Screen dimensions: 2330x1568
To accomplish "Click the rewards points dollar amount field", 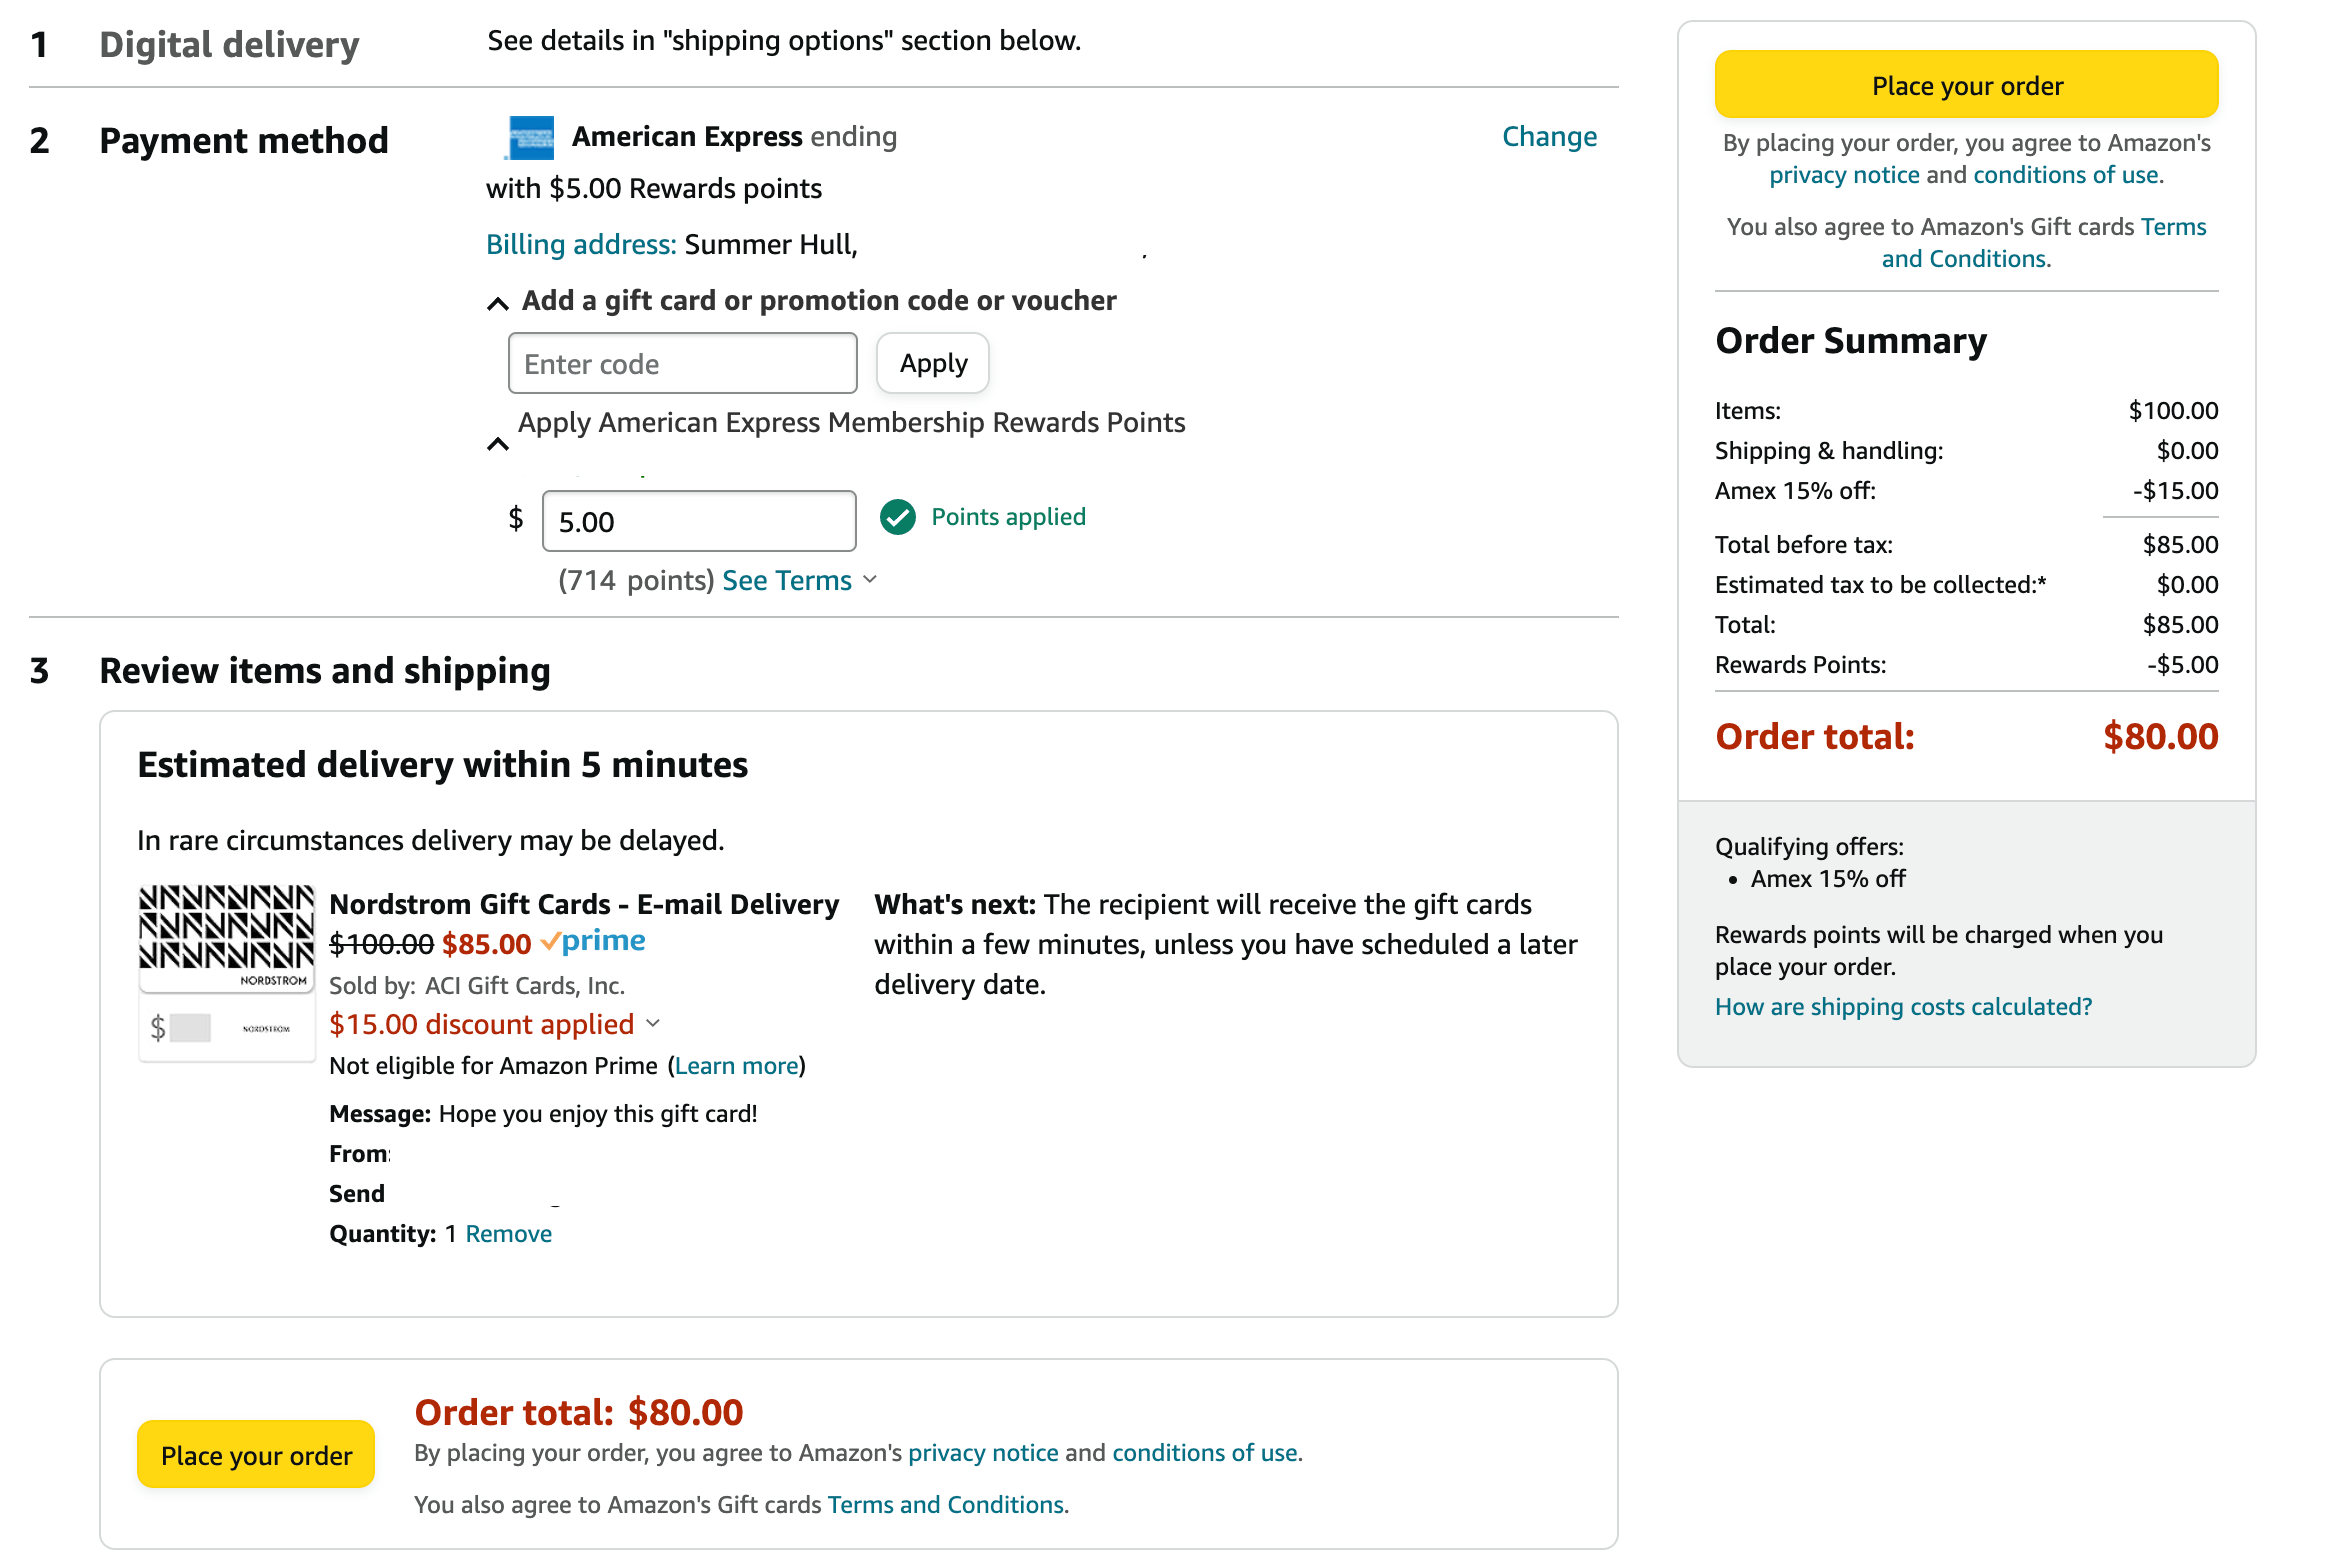I will [x=698, y=521].
